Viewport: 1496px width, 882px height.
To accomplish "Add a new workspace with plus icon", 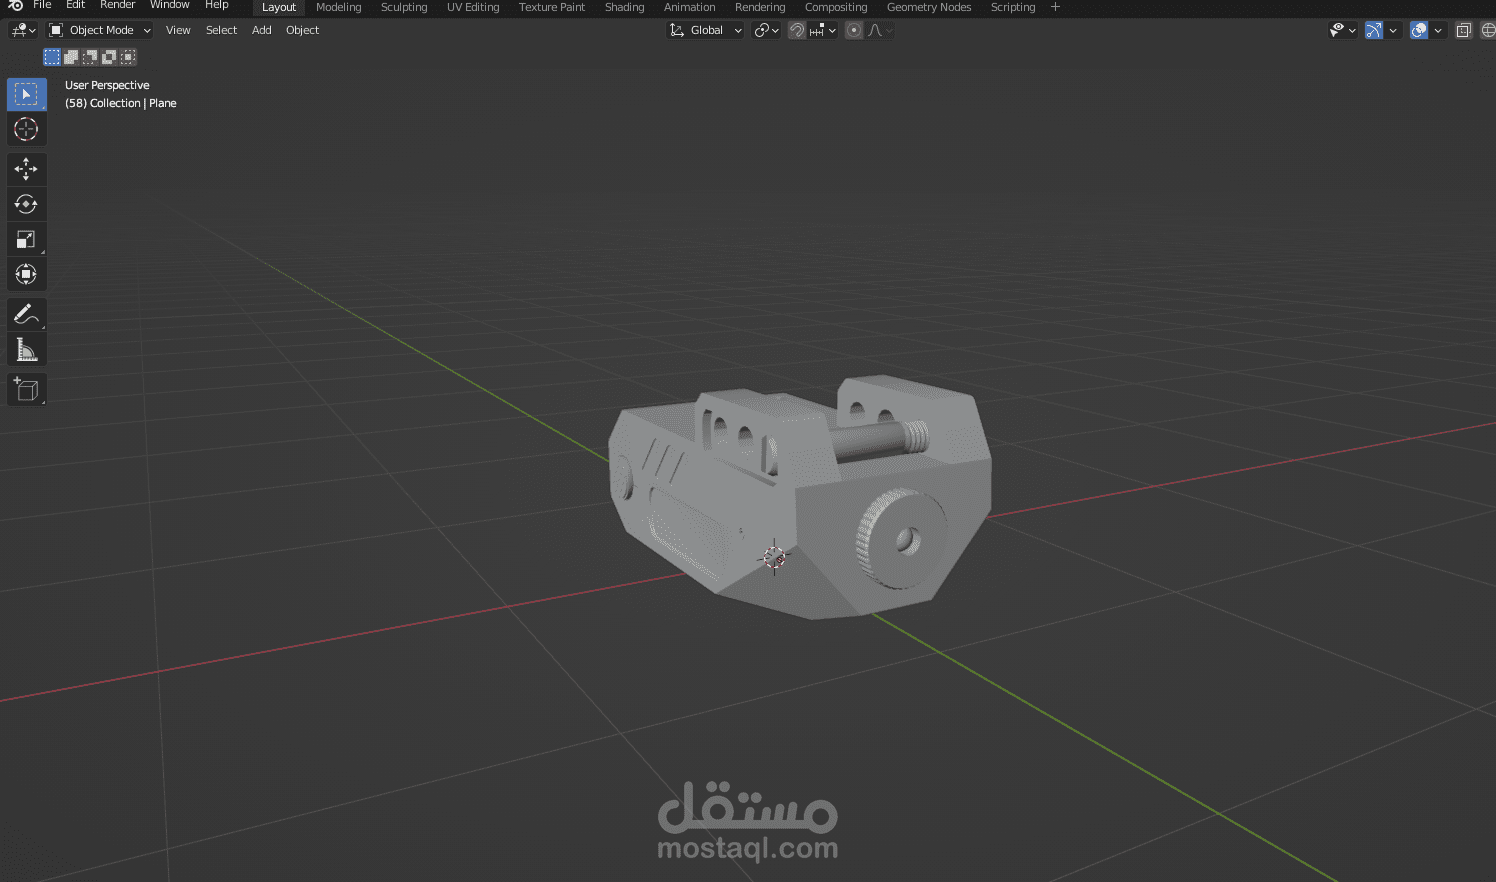I will click(x=1055, y=7).
